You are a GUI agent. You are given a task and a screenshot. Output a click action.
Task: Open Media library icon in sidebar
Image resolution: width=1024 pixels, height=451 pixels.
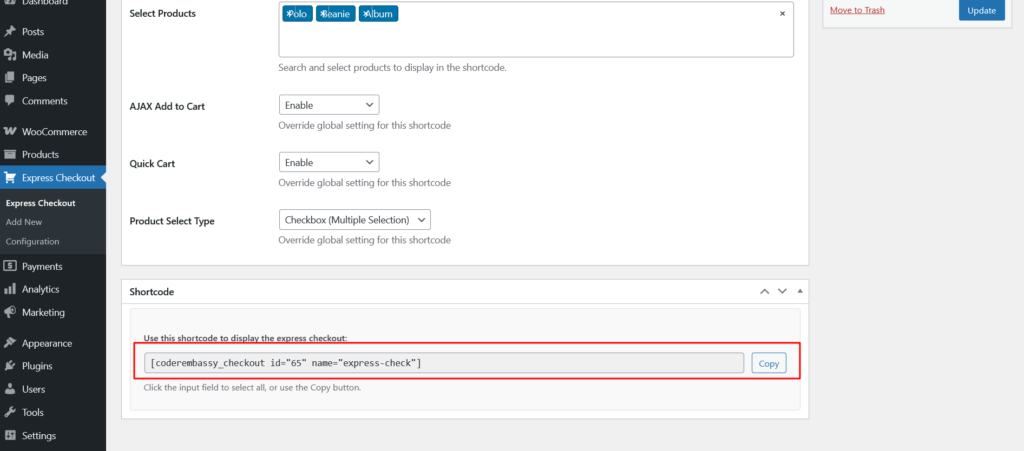(x=10, y=55)
